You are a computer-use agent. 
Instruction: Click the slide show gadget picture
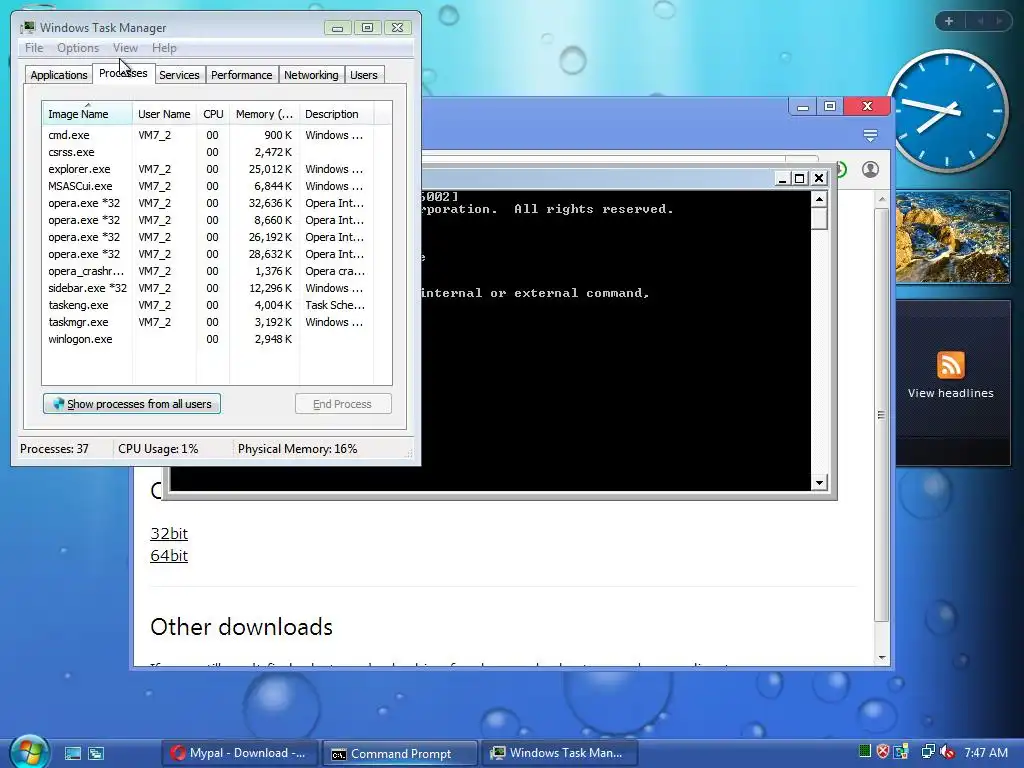[x=953, y=236]
